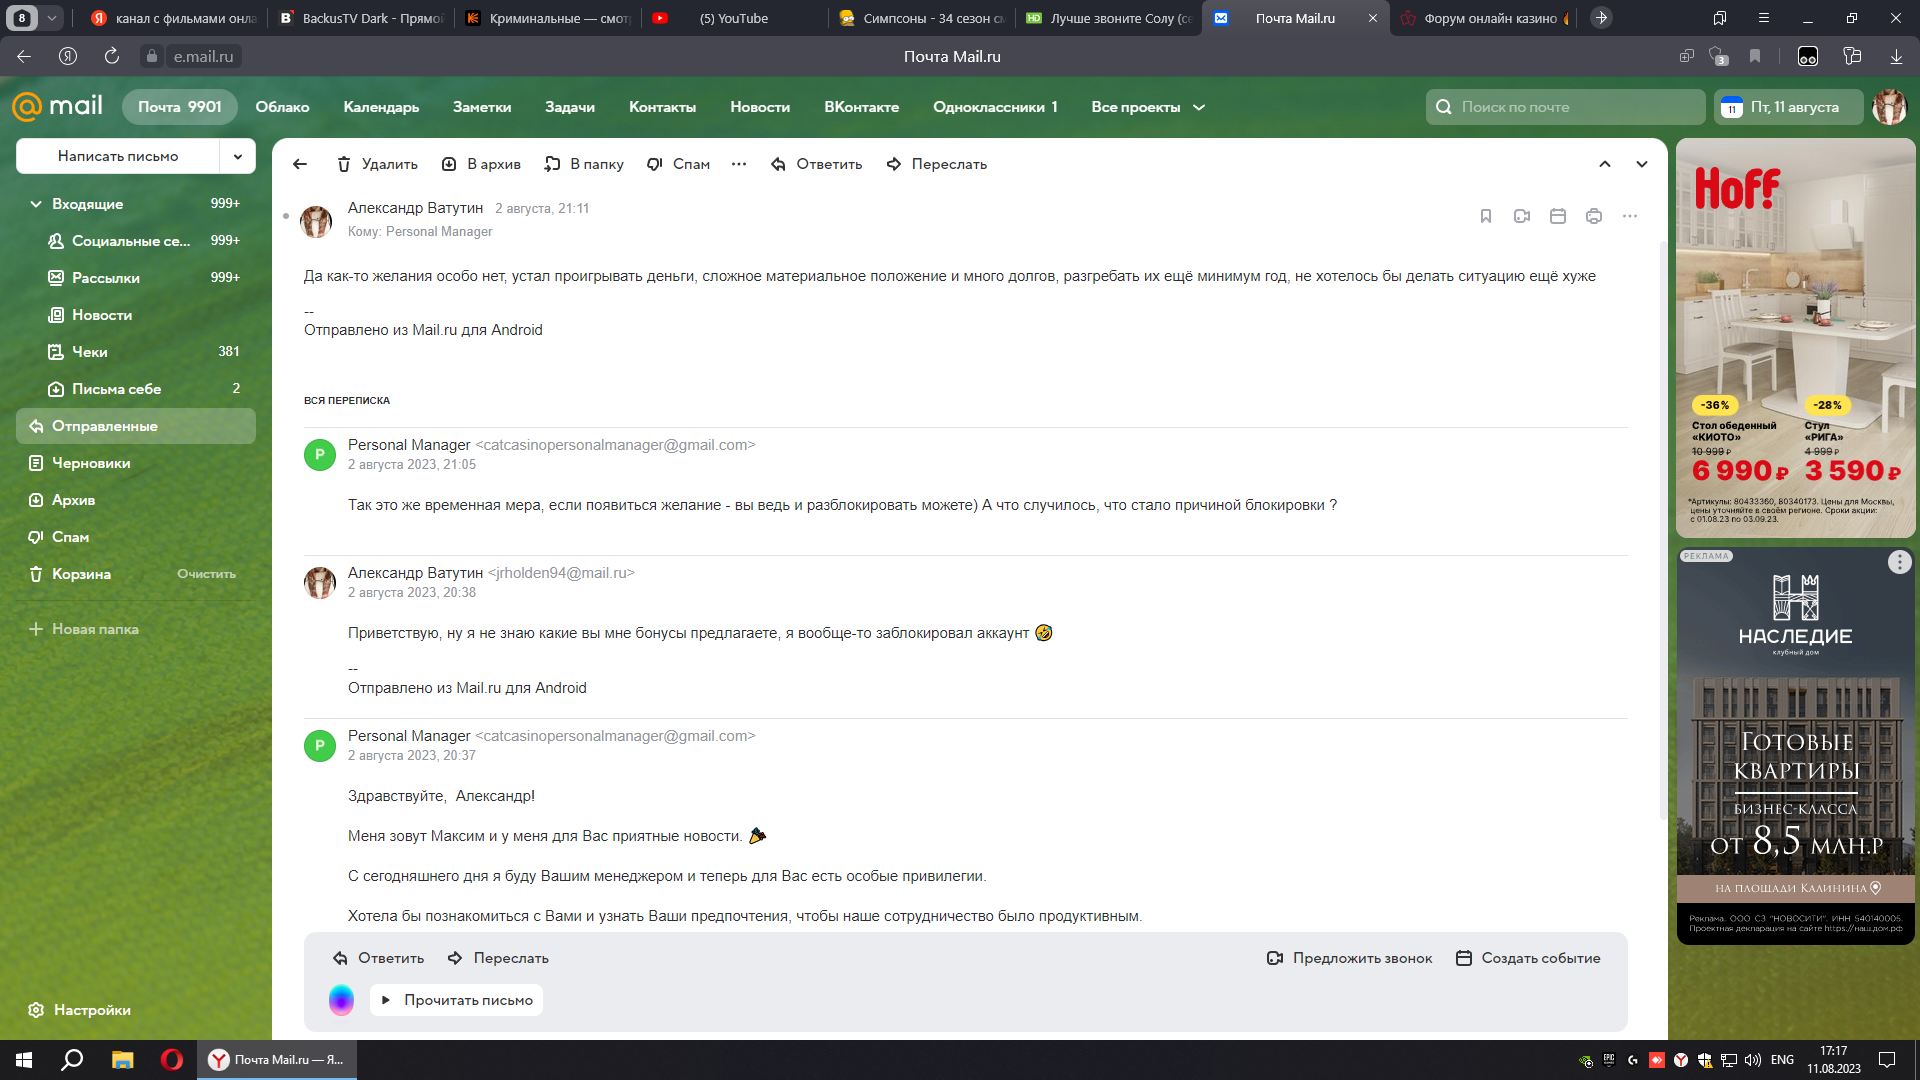Open Настройки at bottom of sidebar
The width and height of the screenshot is (1920, 1080).
(80, 1010)
